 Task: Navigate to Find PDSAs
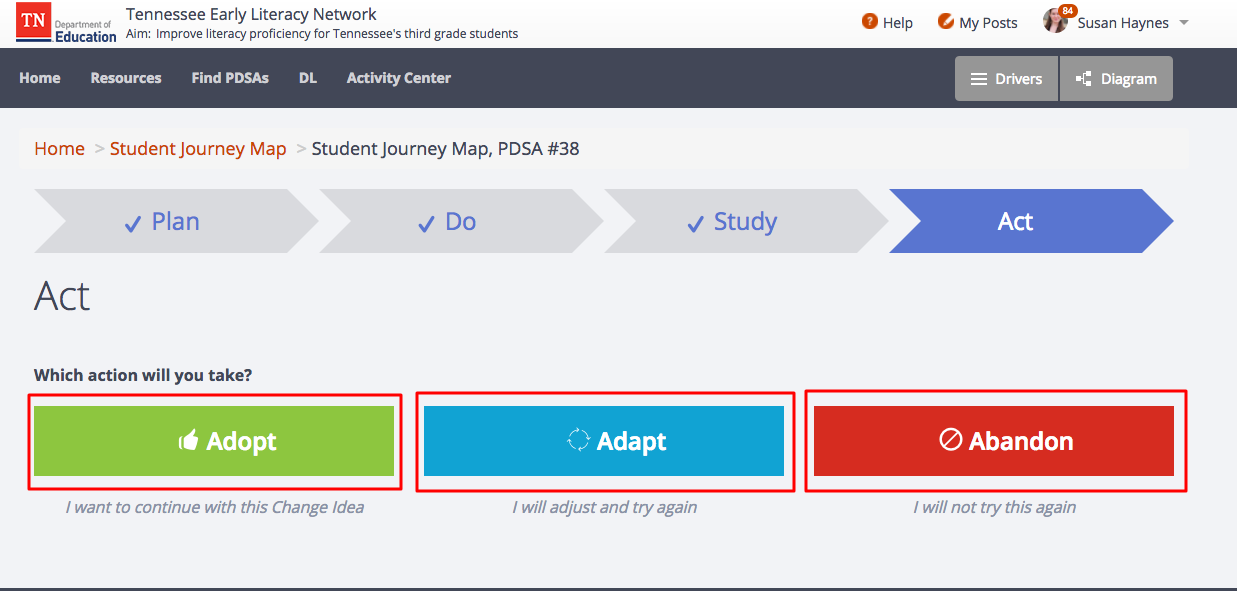click(230, 78)
